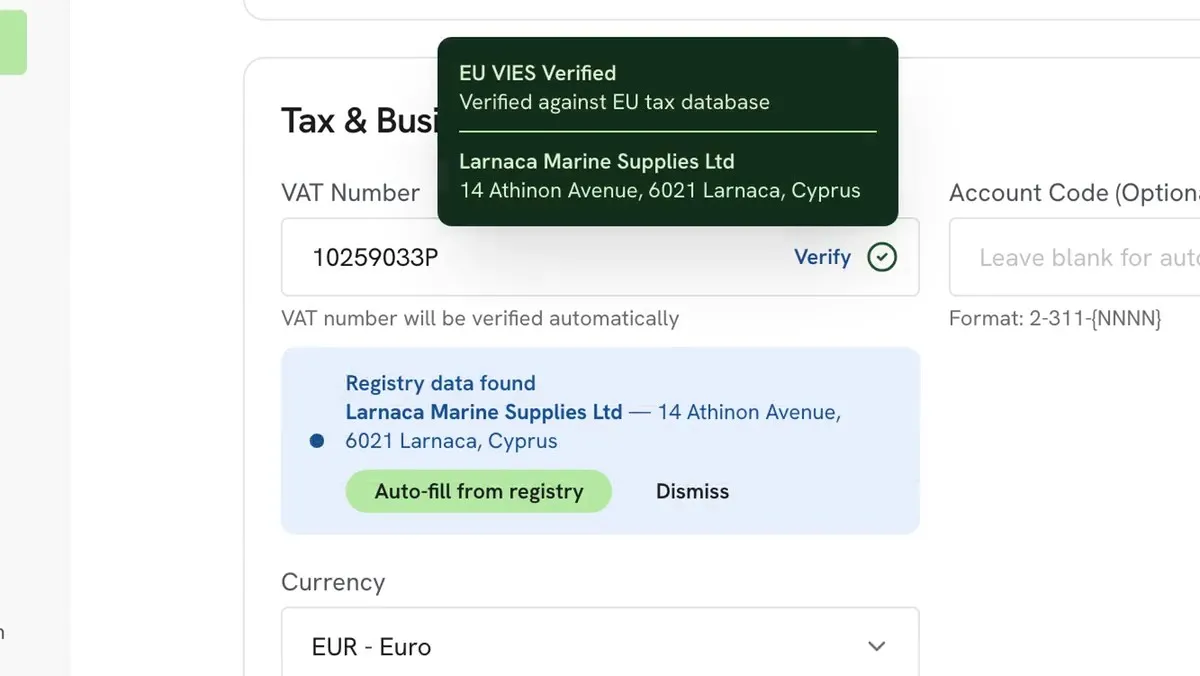Click the Registry data found heading
1200x676 pixels.
click(x=440, y=383)
